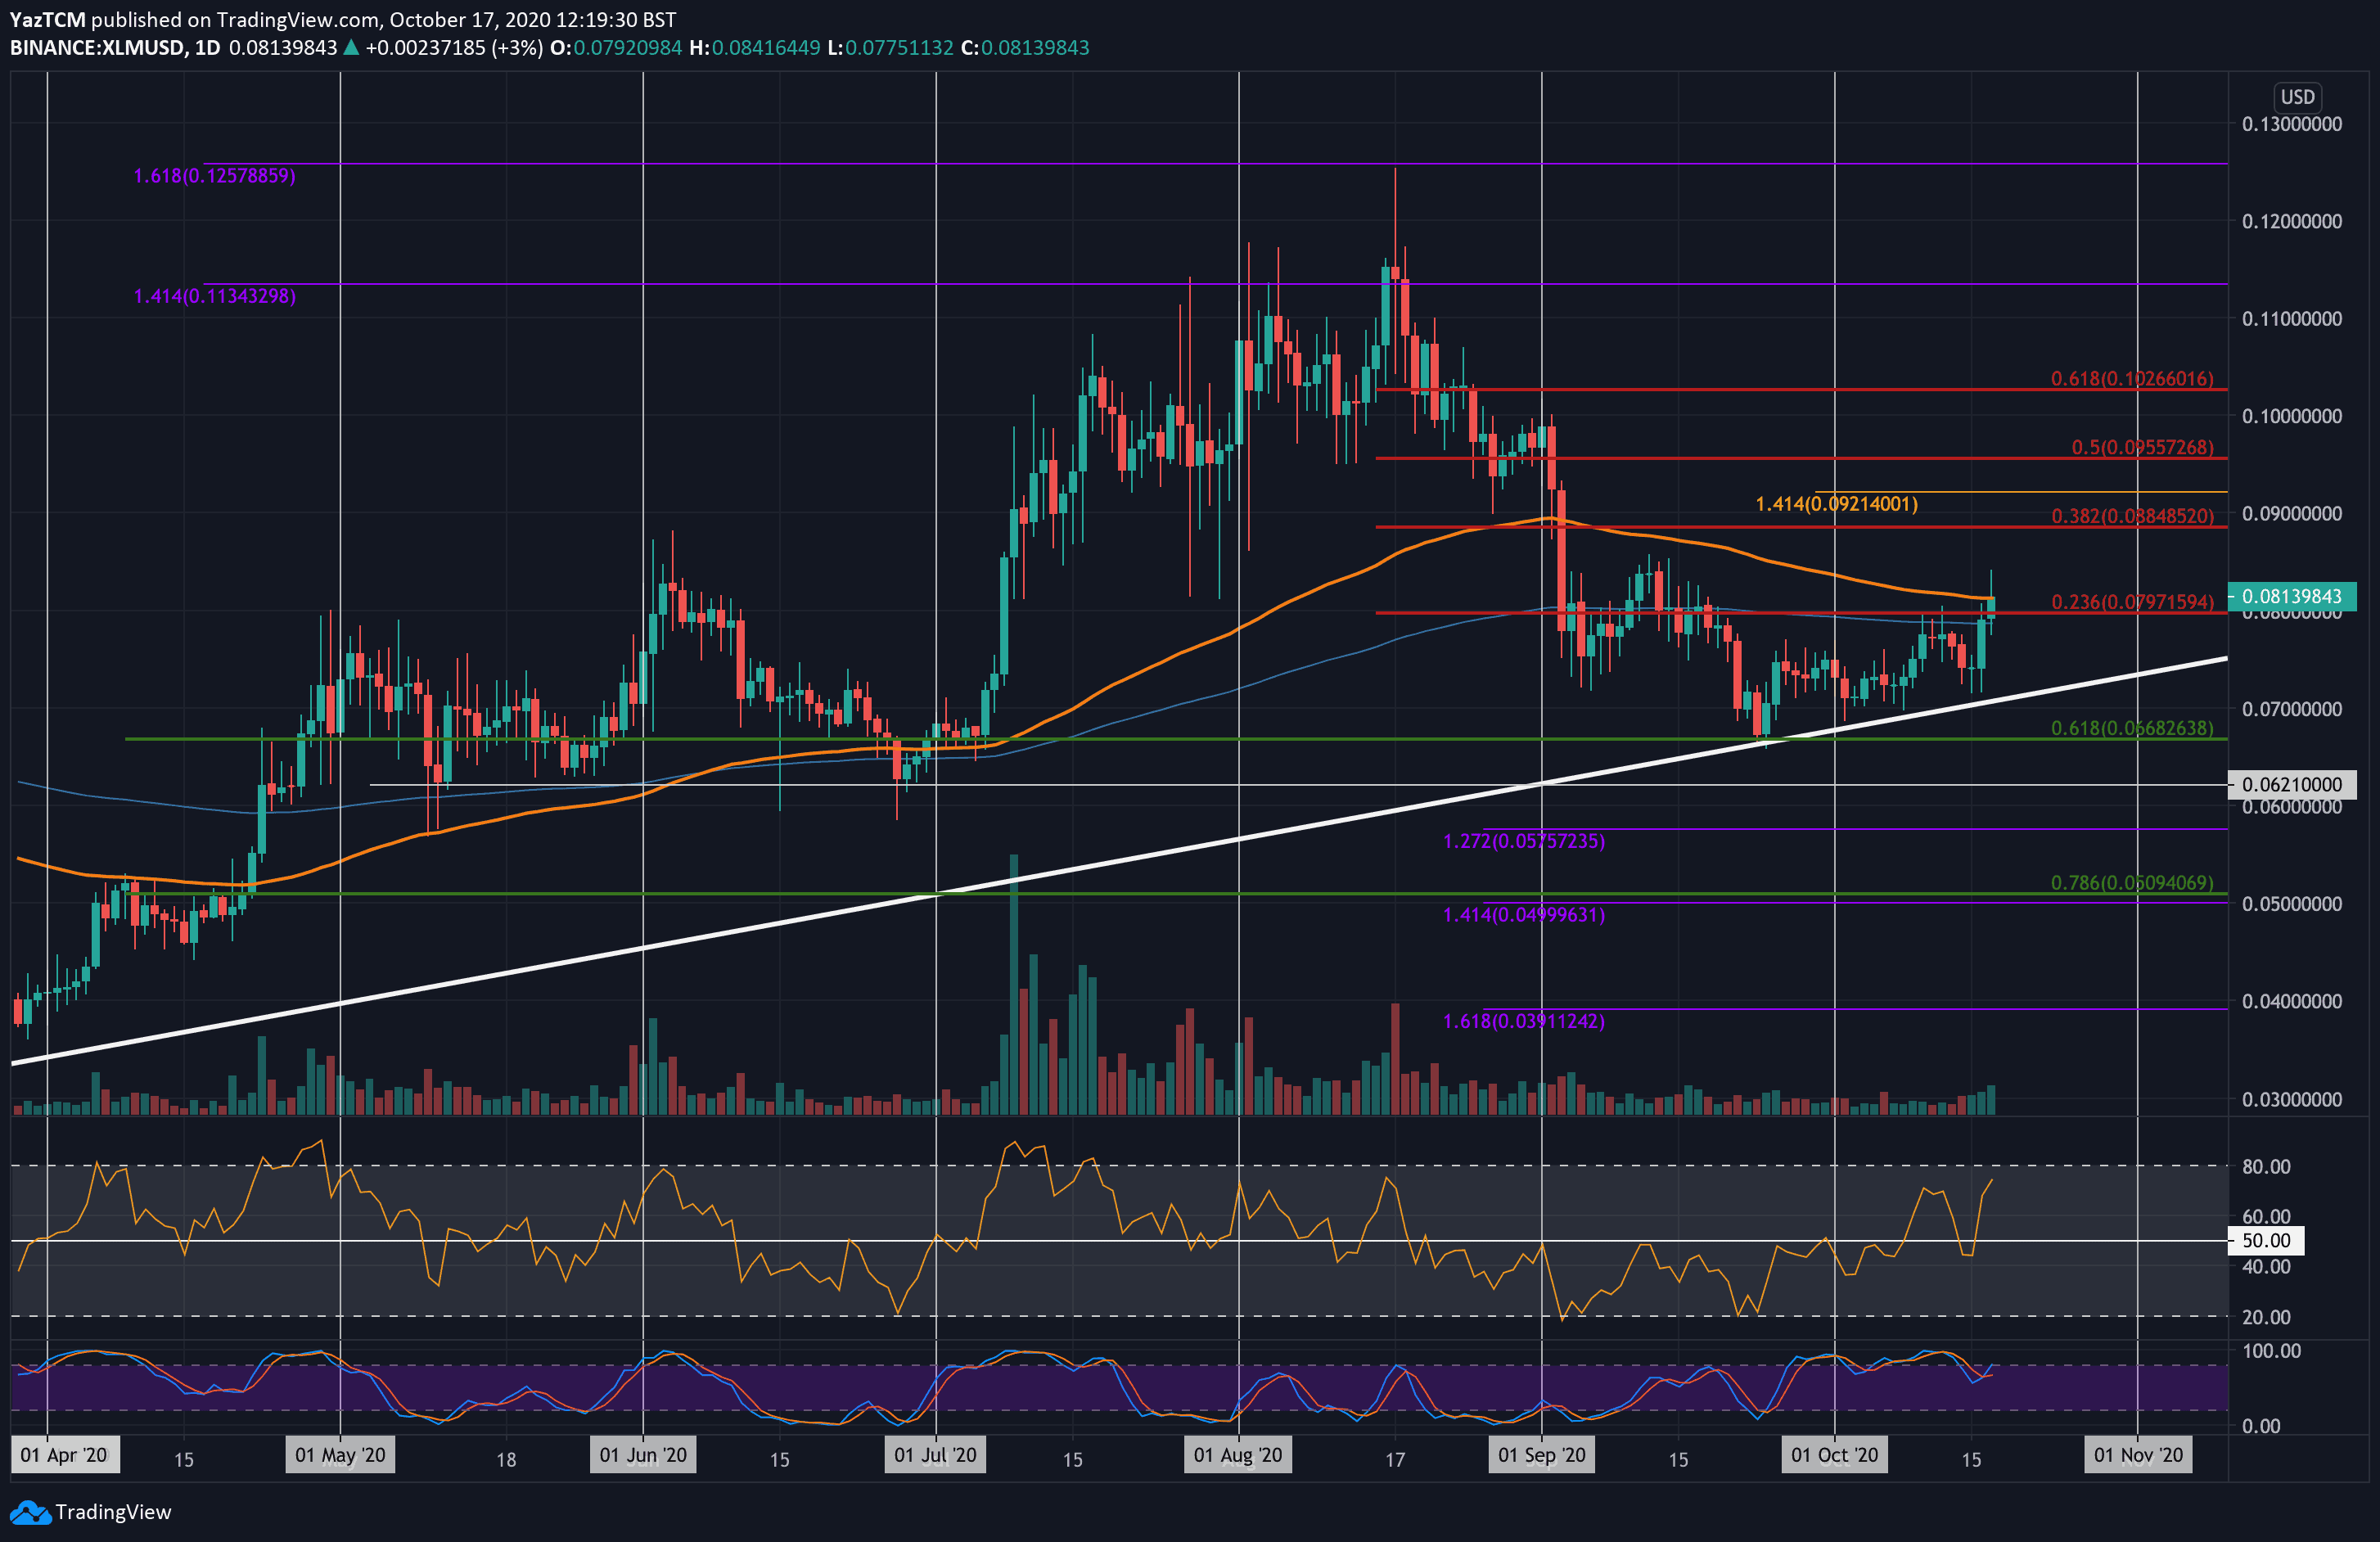Select the 1.414(0.11343298) Fibonacci label
The image size is (2380, 1542).
[x=214, y=296]
